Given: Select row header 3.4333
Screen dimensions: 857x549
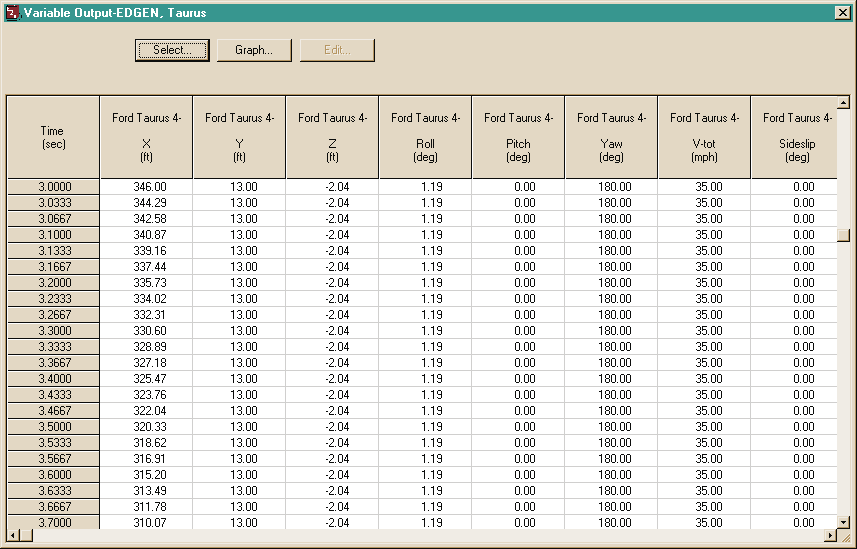Looking at the screenshot, I should [53, 395].
